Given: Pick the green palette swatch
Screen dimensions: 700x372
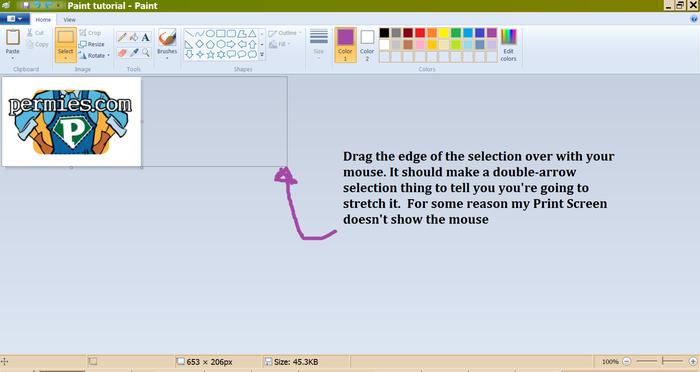Looking at the screenshot, I should (456, 33).
